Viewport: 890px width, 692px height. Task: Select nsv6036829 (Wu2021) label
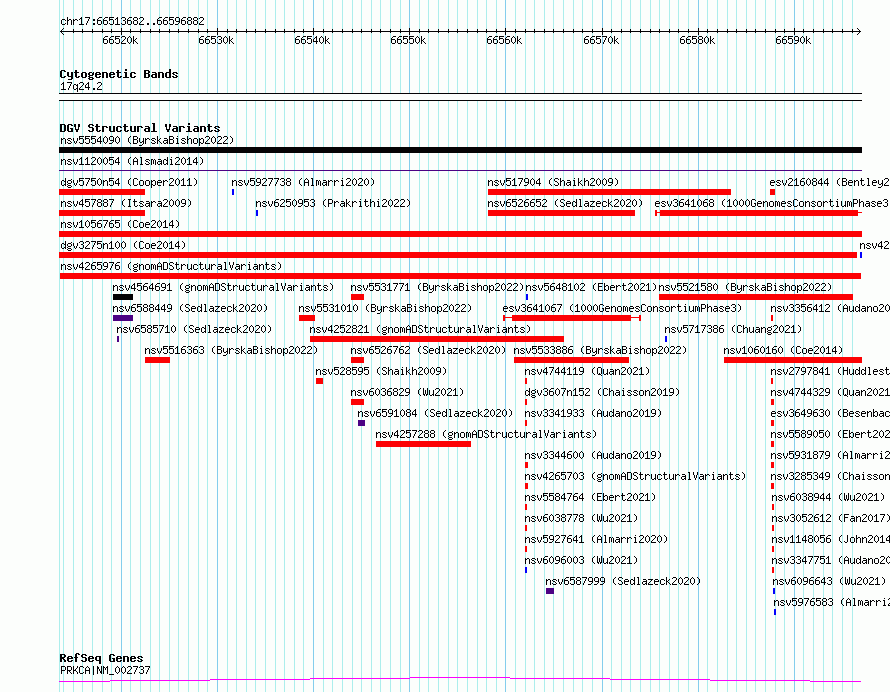407,392
